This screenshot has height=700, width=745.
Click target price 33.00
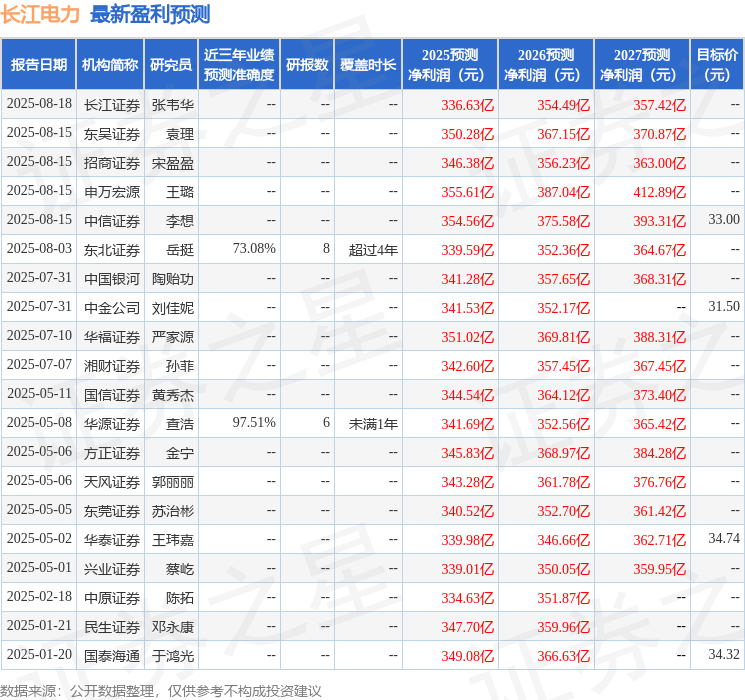point(724,220)
